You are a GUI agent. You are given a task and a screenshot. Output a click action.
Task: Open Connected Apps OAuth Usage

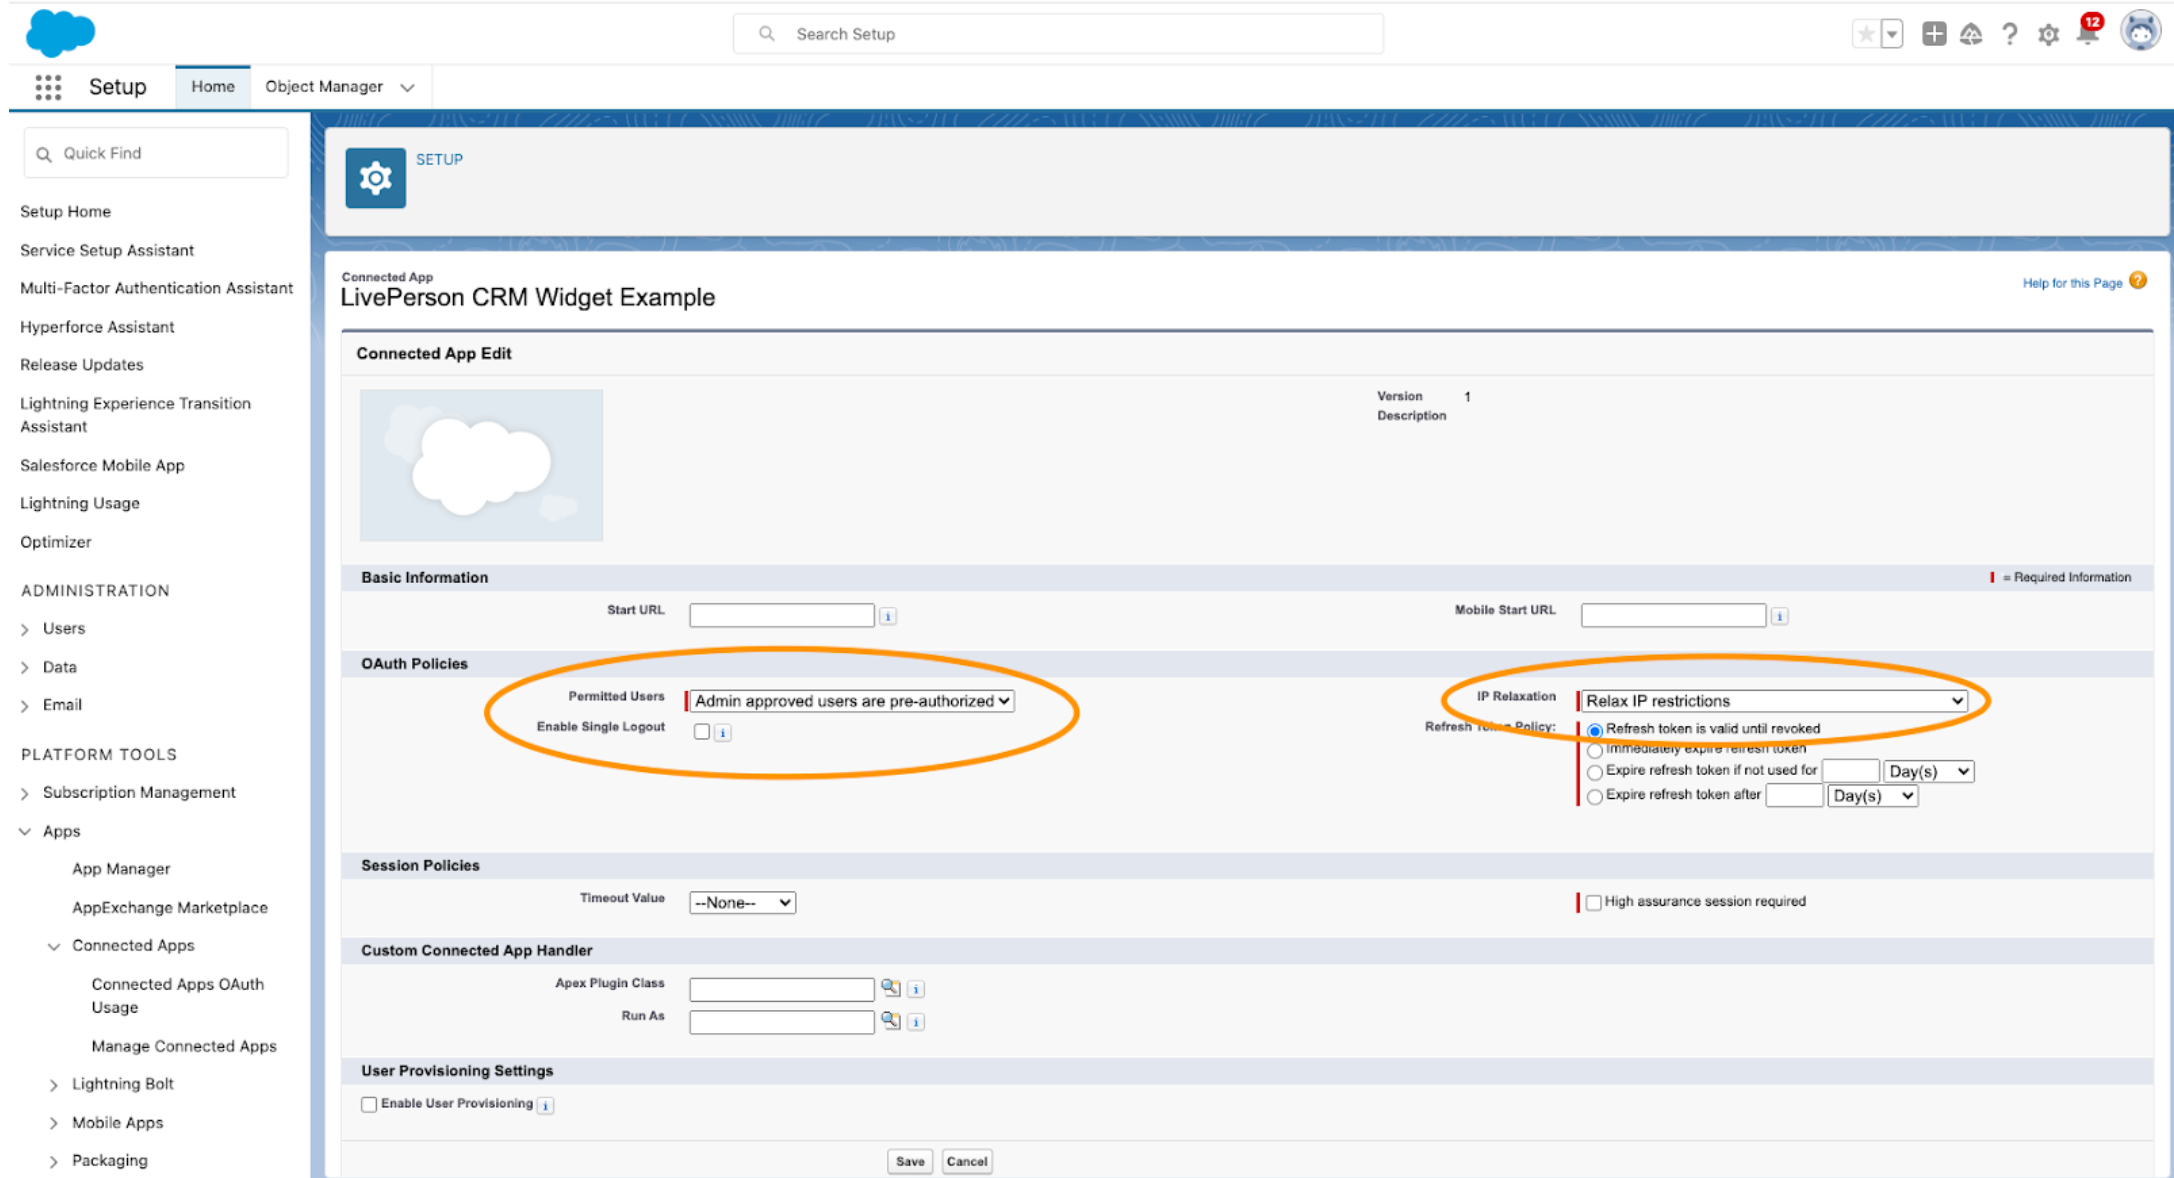(x=177, y=996)
